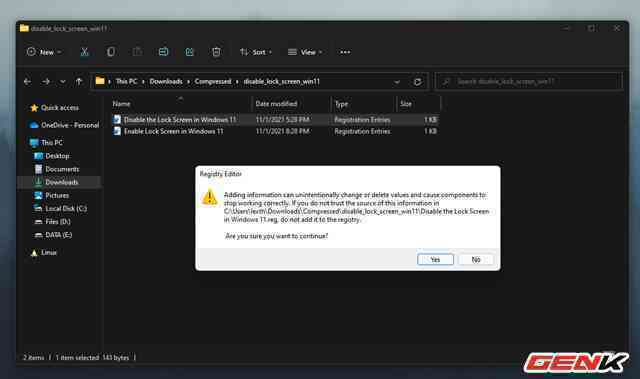Click the Rename icon in toolbar
640x379 pixels.
163,52
